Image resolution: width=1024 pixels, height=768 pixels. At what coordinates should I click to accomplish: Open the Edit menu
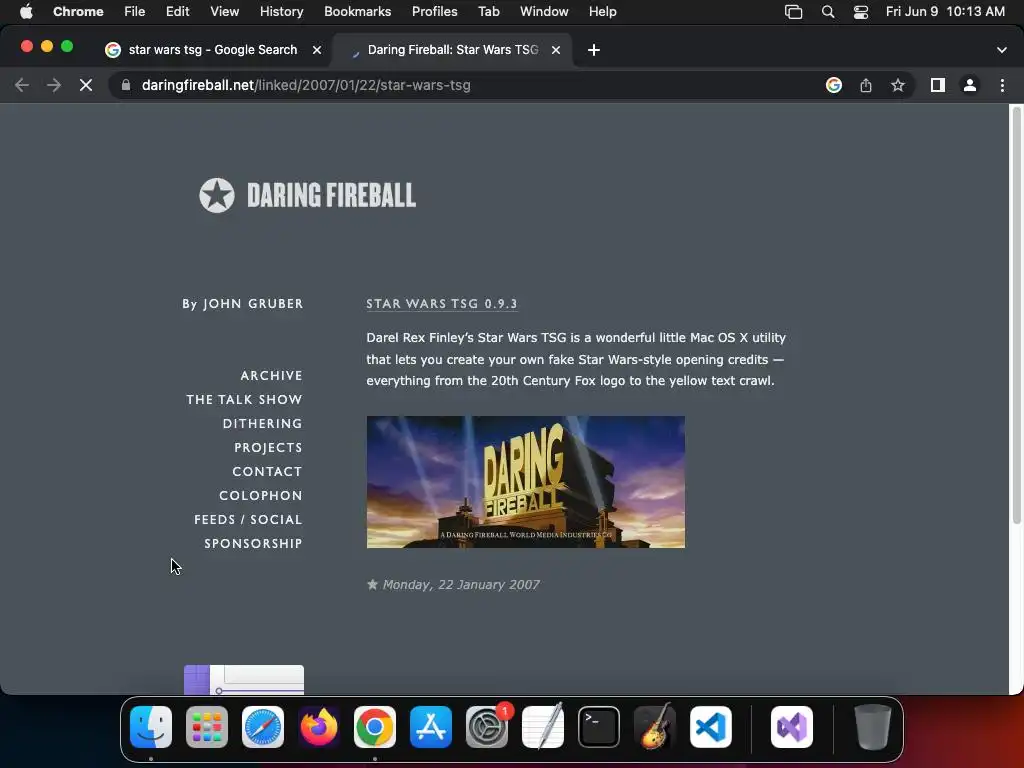pyautogui.click(x=177, y=12)
